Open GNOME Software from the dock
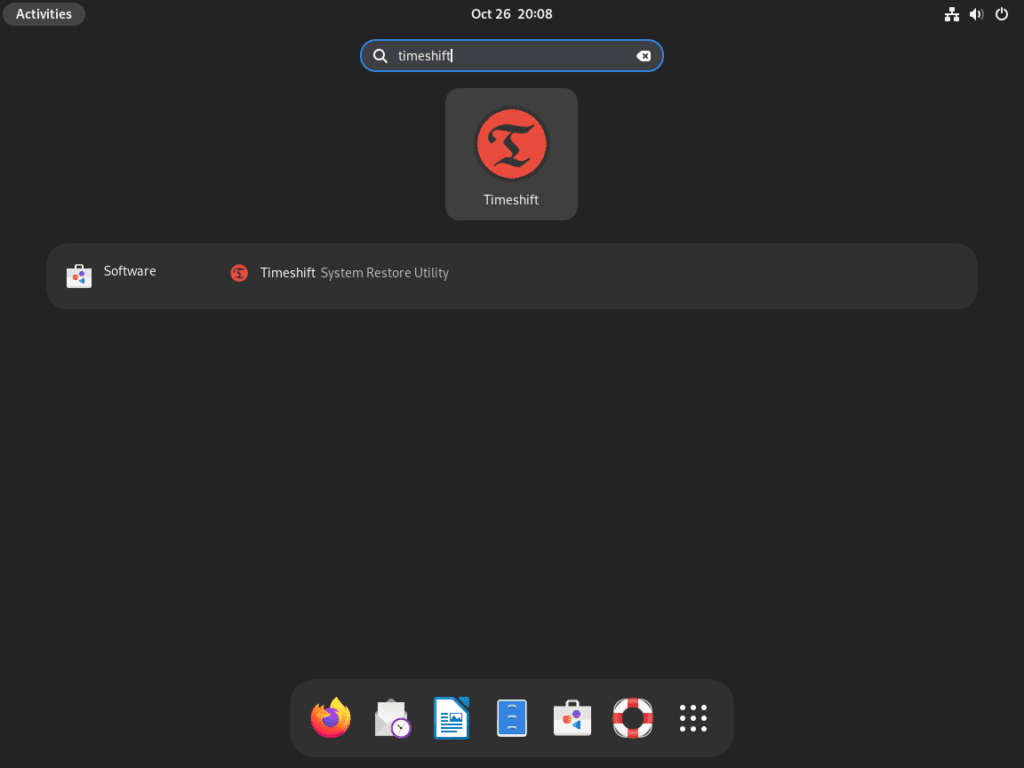 click(571, 717)
